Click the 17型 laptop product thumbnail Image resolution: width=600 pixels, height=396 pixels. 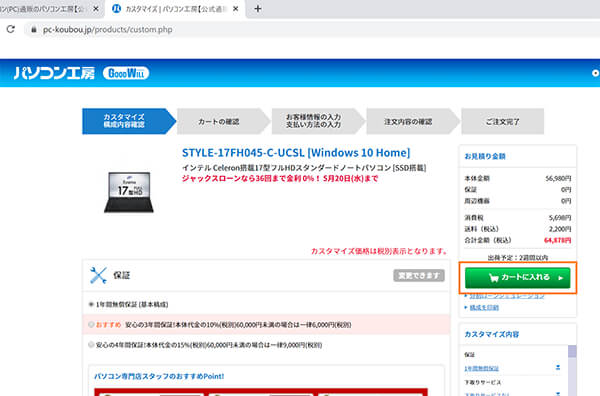pos(129,192)
